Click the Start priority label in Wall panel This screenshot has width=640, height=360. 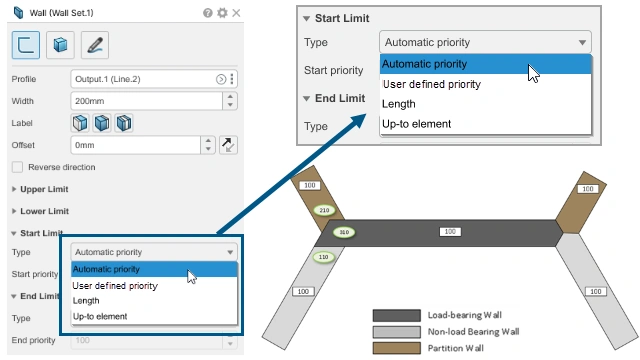[x=35, y=274]
